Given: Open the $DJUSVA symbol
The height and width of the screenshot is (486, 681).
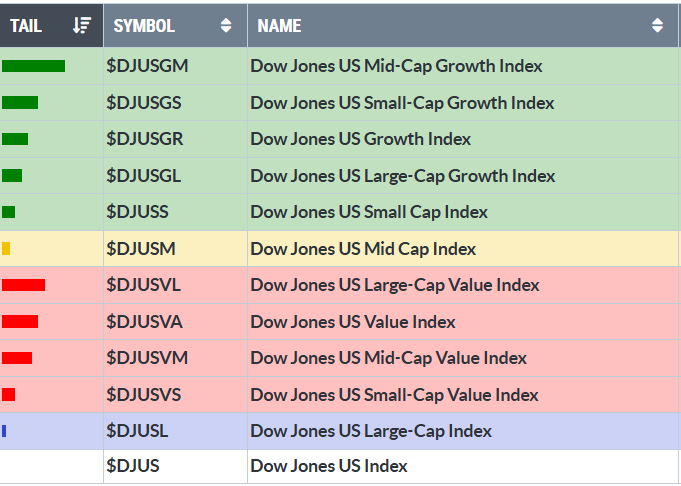Looking at the screenshot, I should (143, 322).
